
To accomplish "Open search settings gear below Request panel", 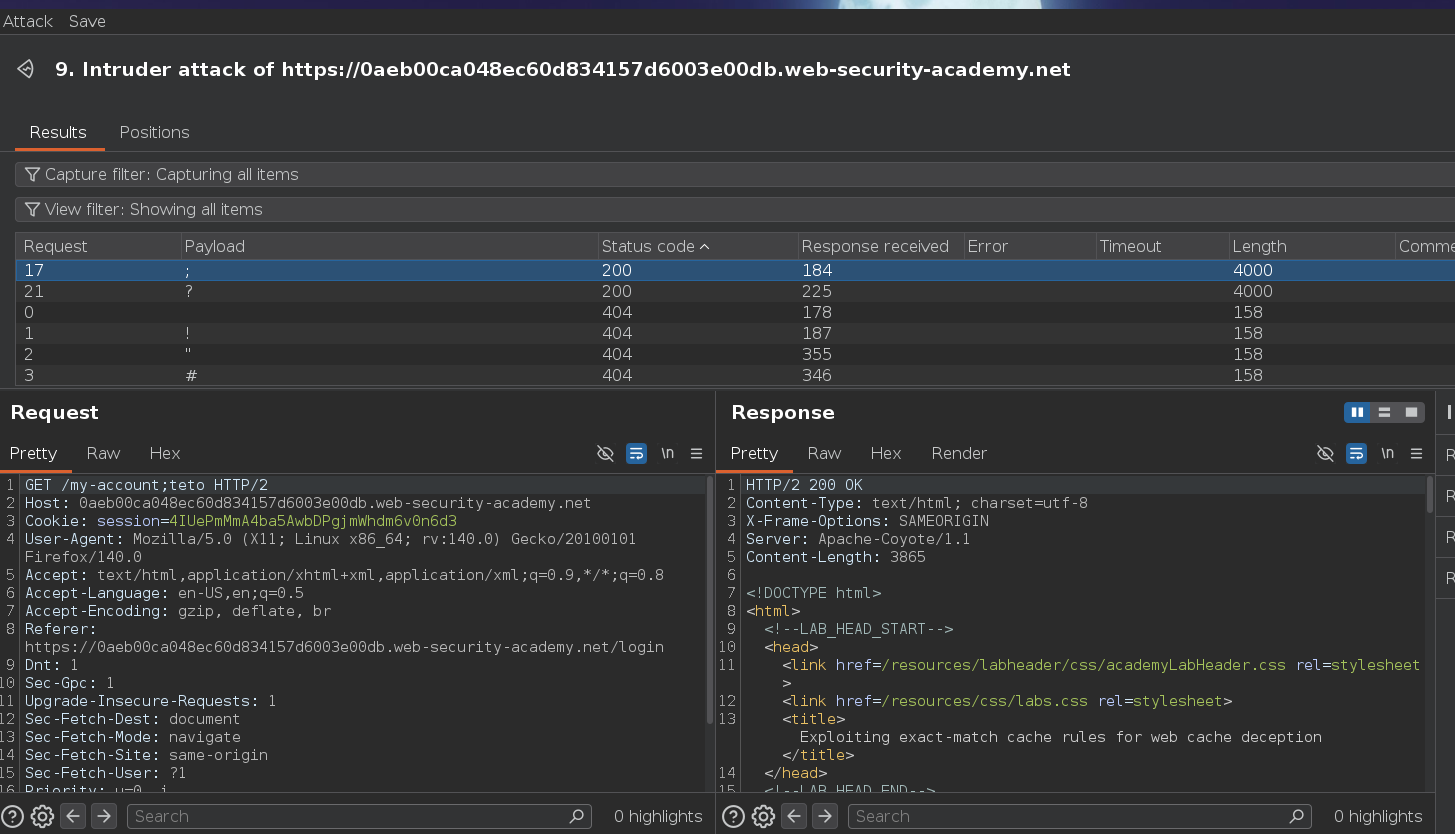I will [x=42, y=816].
